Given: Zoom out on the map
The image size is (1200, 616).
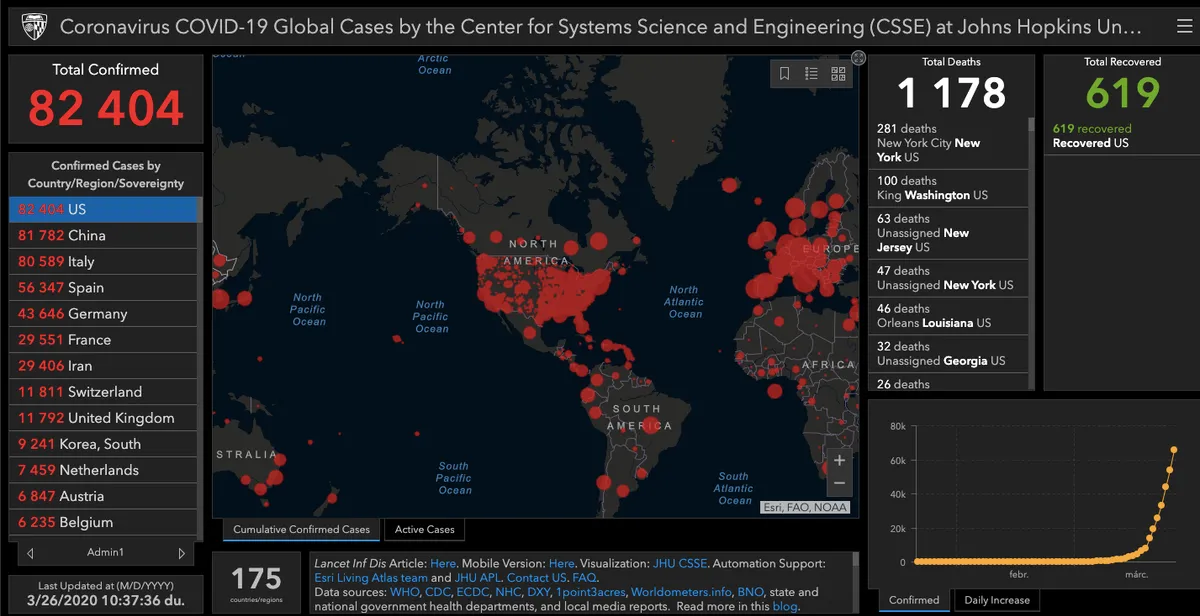Looking at the screenshot, I should click(839, 484).
